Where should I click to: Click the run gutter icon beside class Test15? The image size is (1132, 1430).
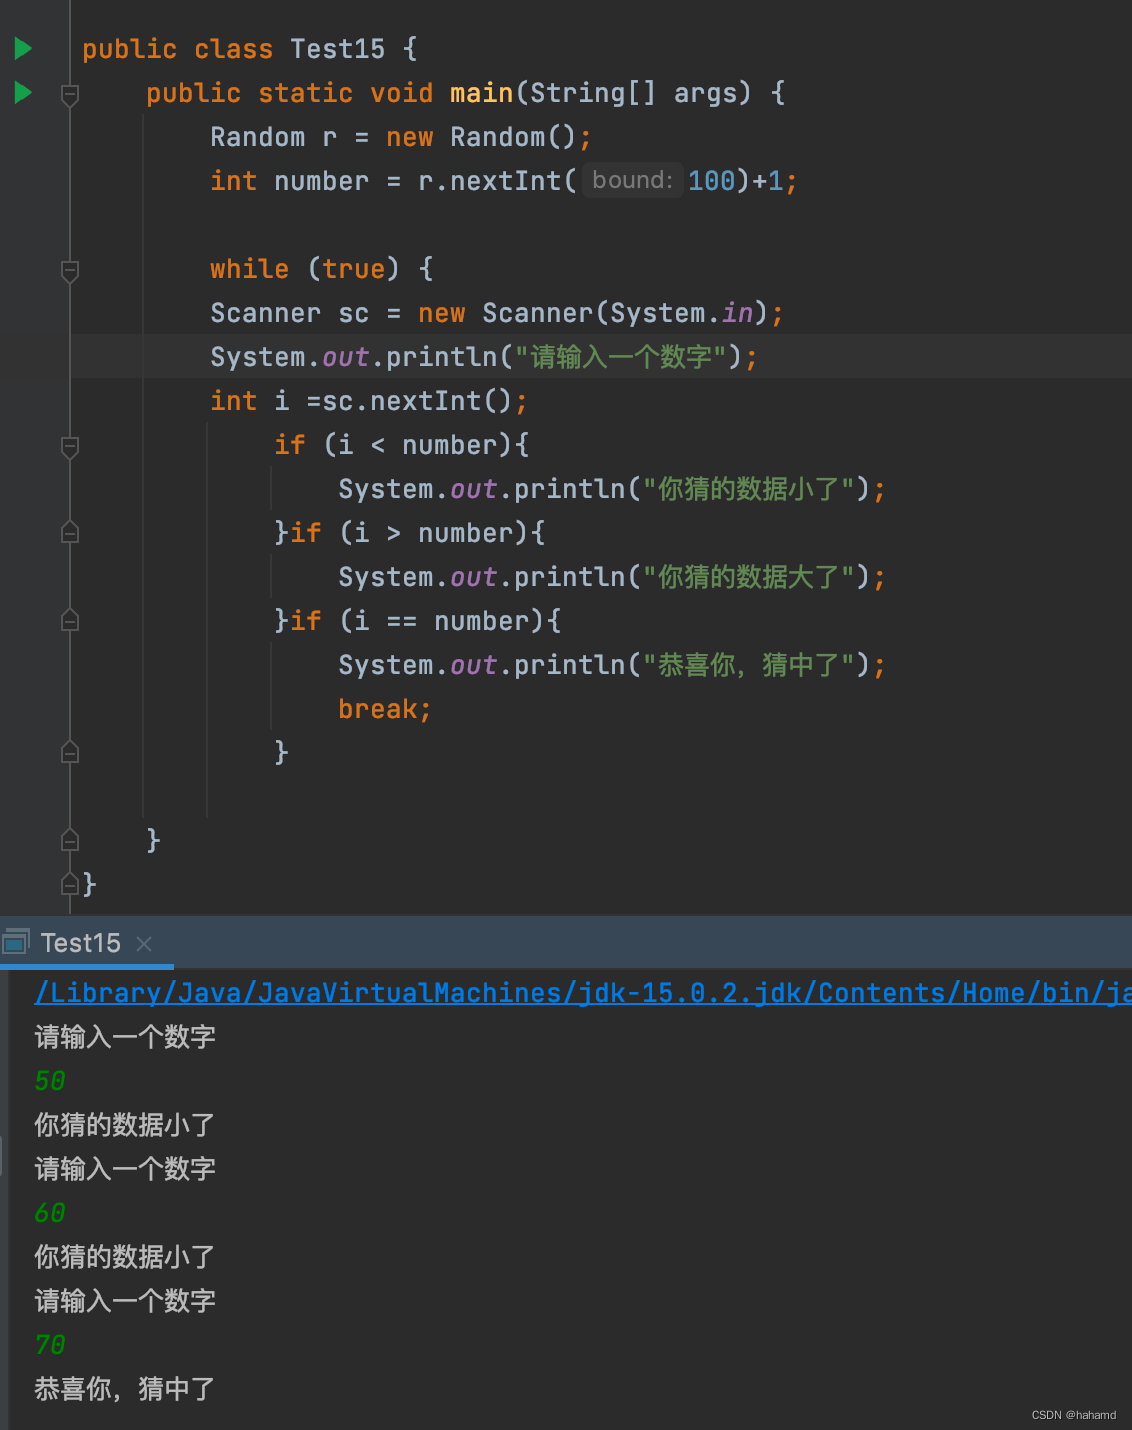click(23, 48)
